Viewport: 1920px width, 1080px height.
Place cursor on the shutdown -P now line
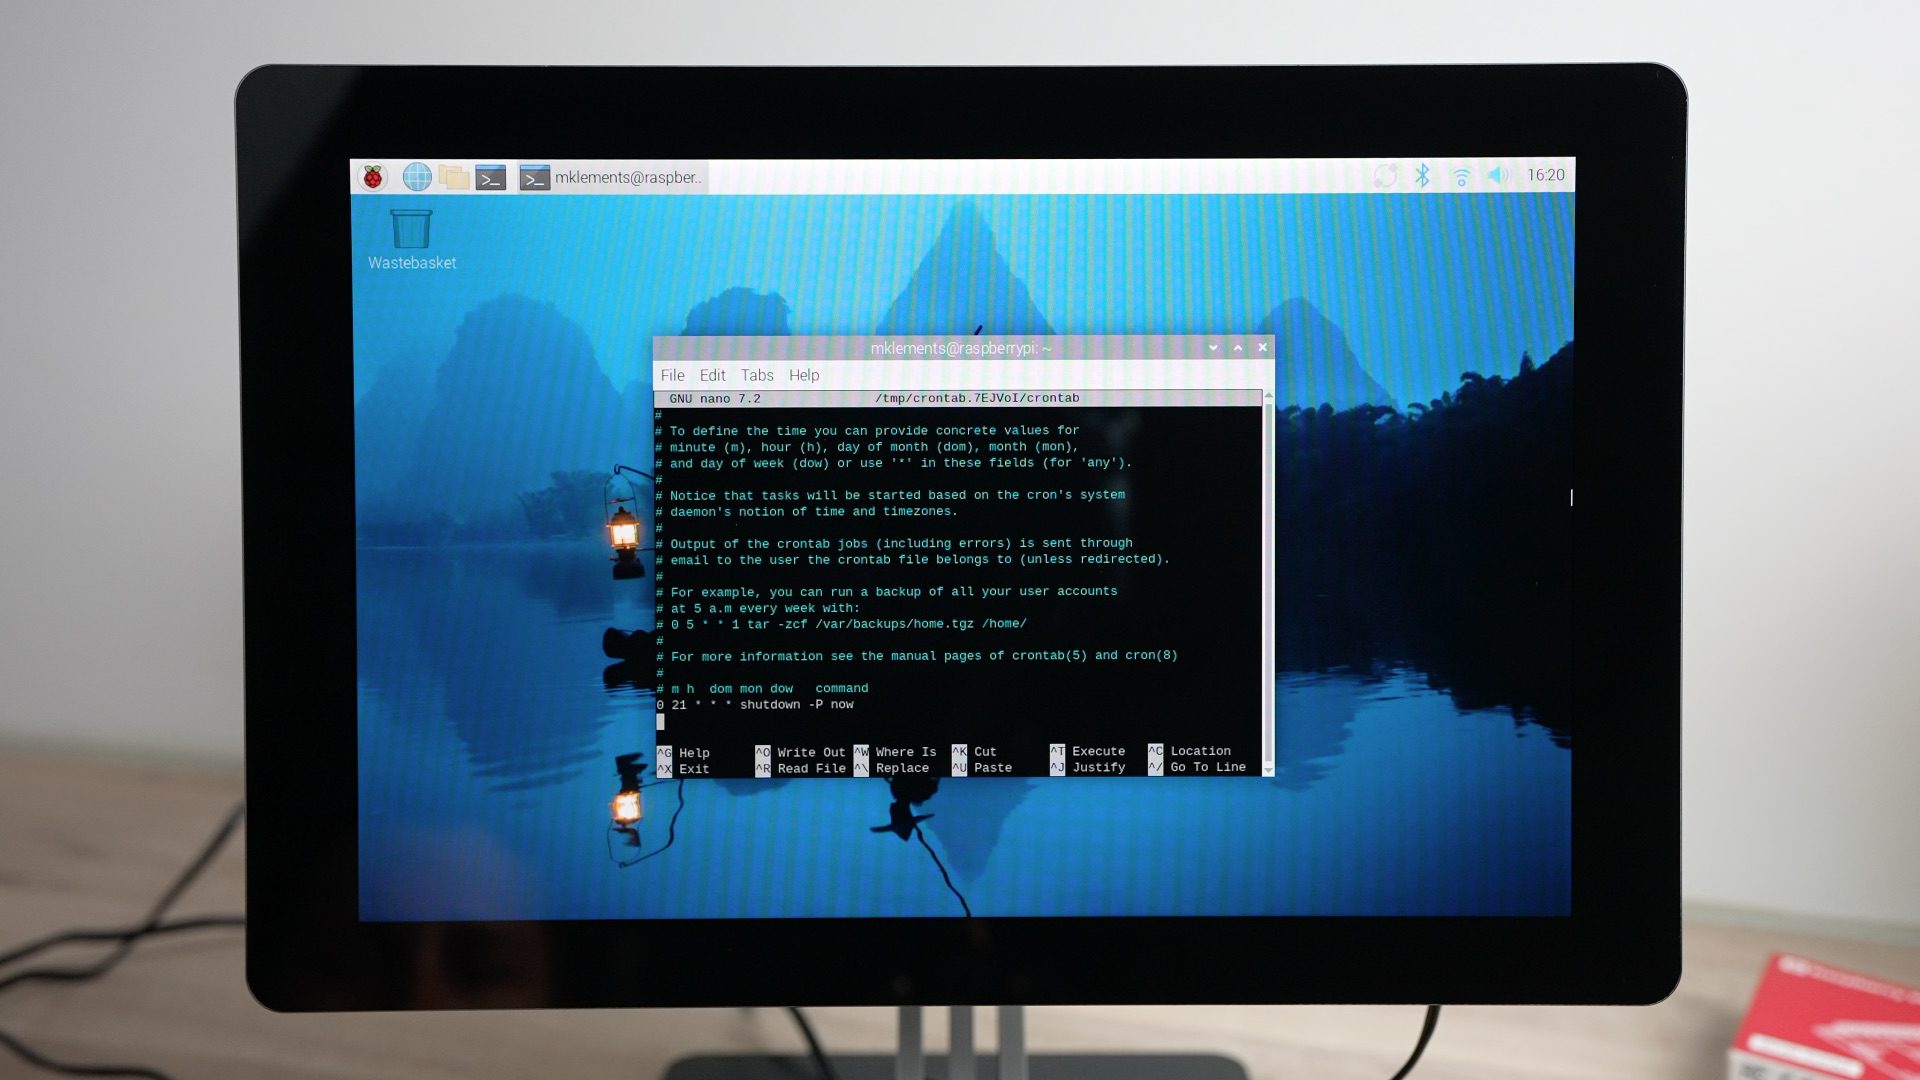[770, 705]
